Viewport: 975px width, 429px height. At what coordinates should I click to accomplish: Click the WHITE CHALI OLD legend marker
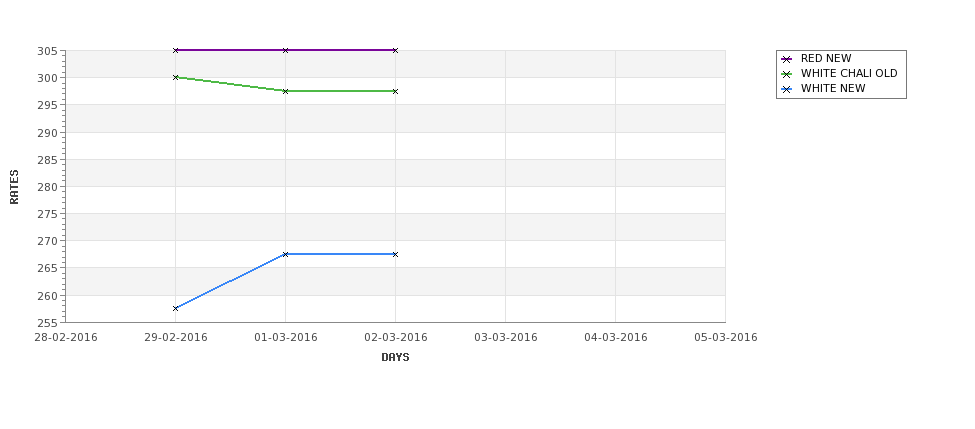pos(787,74)
